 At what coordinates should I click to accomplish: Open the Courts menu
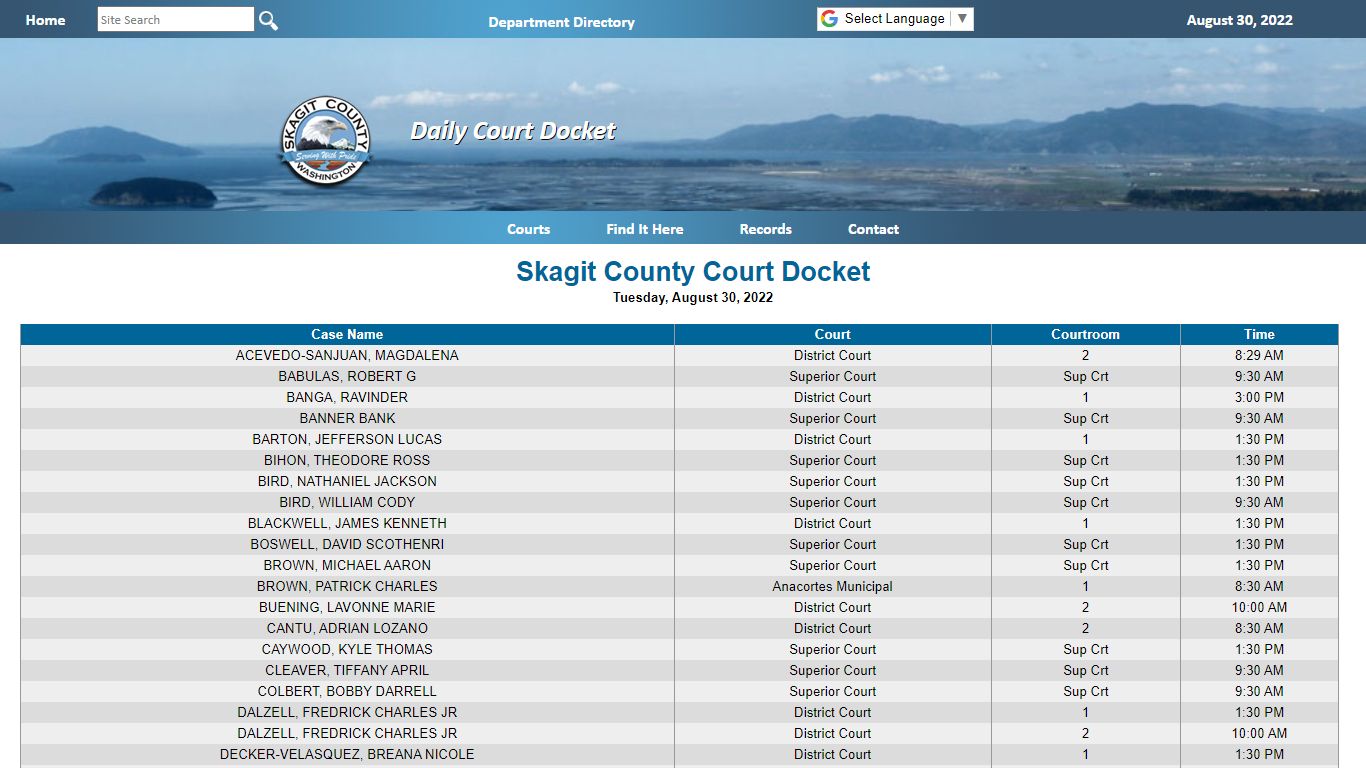pos(529,229)
